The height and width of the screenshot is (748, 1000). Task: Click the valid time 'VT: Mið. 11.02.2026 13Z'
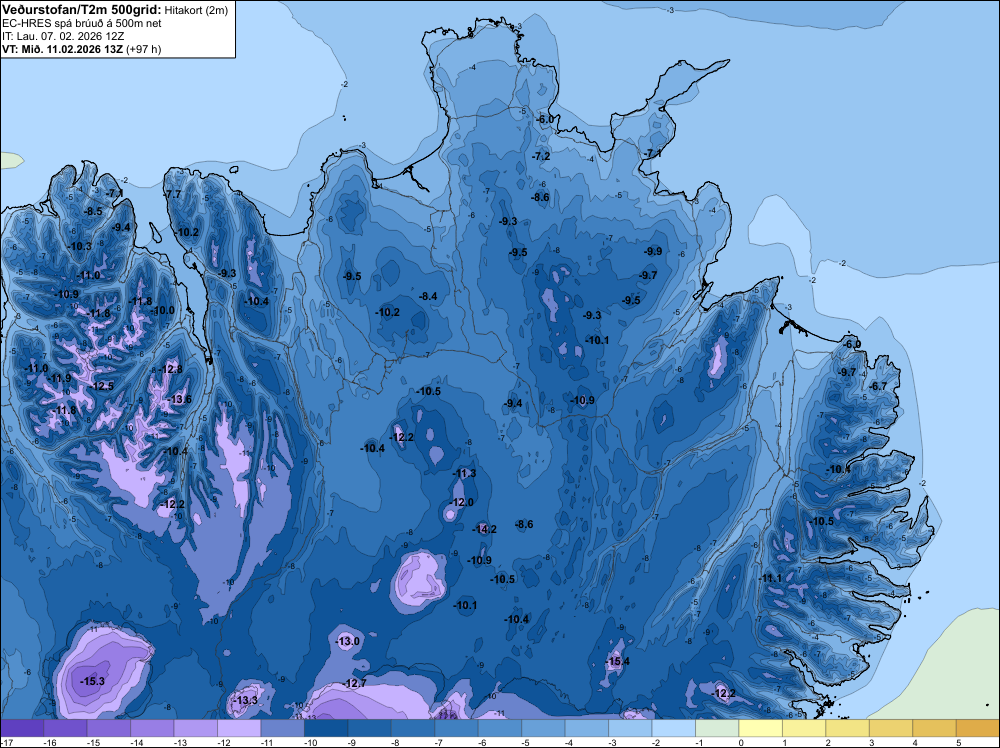click(x=63, y=49)
